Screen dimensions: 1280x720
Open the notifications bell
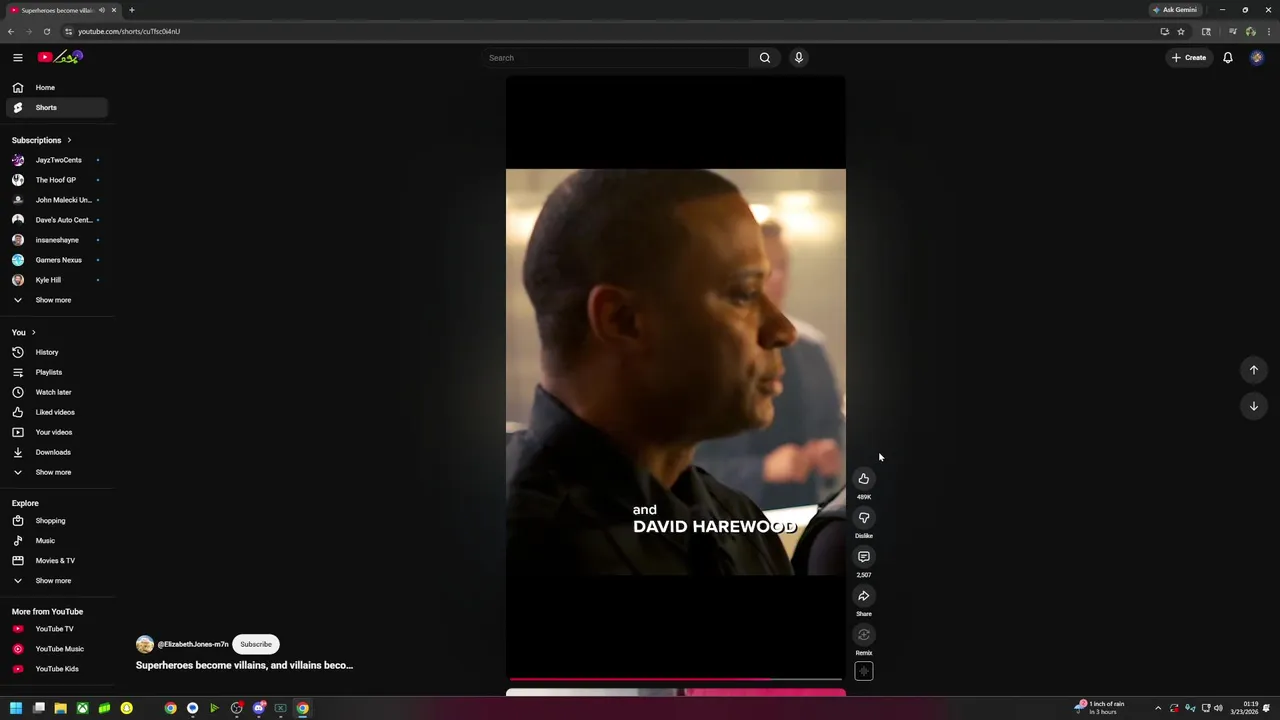coord(1228,57)
